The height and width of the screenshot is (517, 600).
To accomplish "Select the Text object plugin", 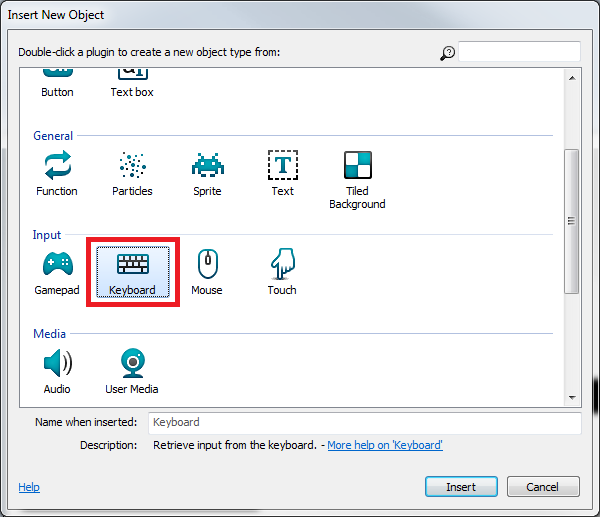I will [283, 173].
